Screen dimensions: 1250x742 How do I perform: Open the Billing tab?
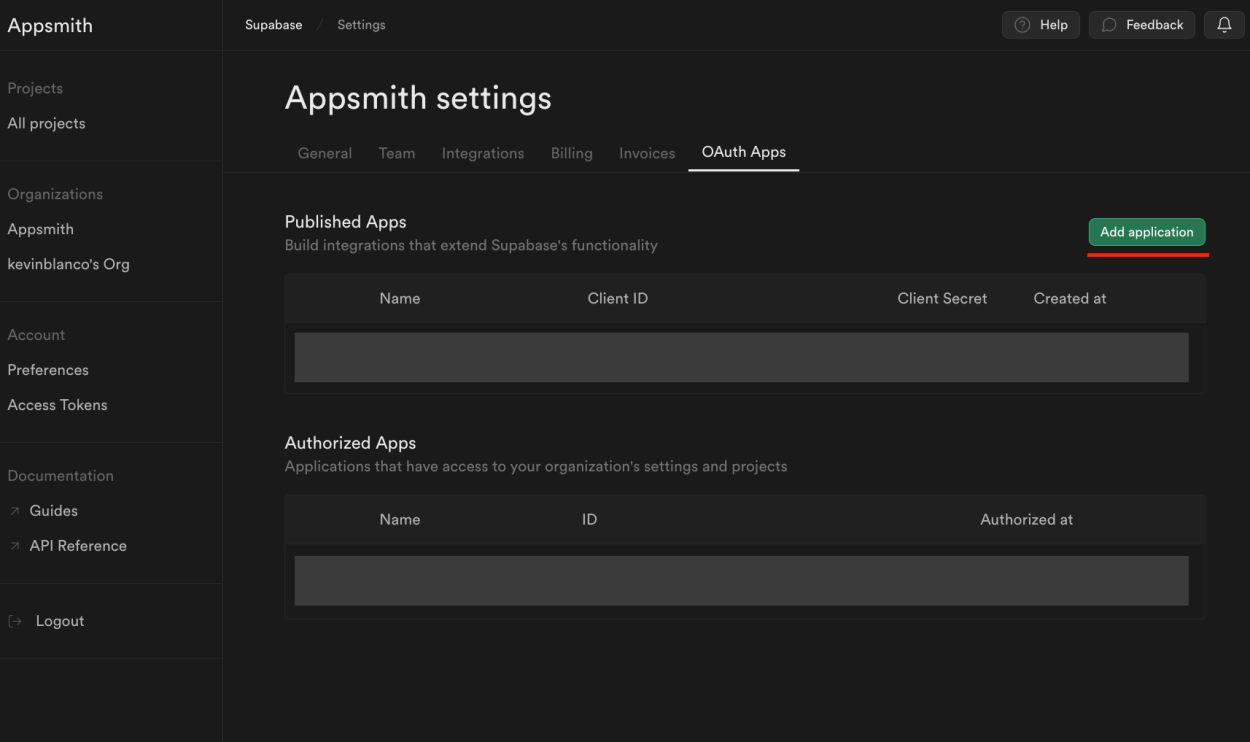click(x=571, y=153)
